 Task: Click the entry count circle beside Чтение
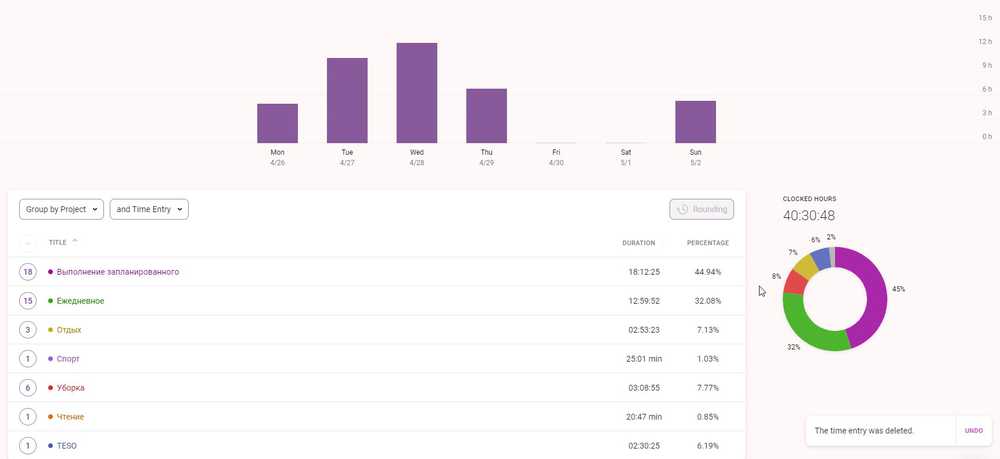[x=28, y=416]
